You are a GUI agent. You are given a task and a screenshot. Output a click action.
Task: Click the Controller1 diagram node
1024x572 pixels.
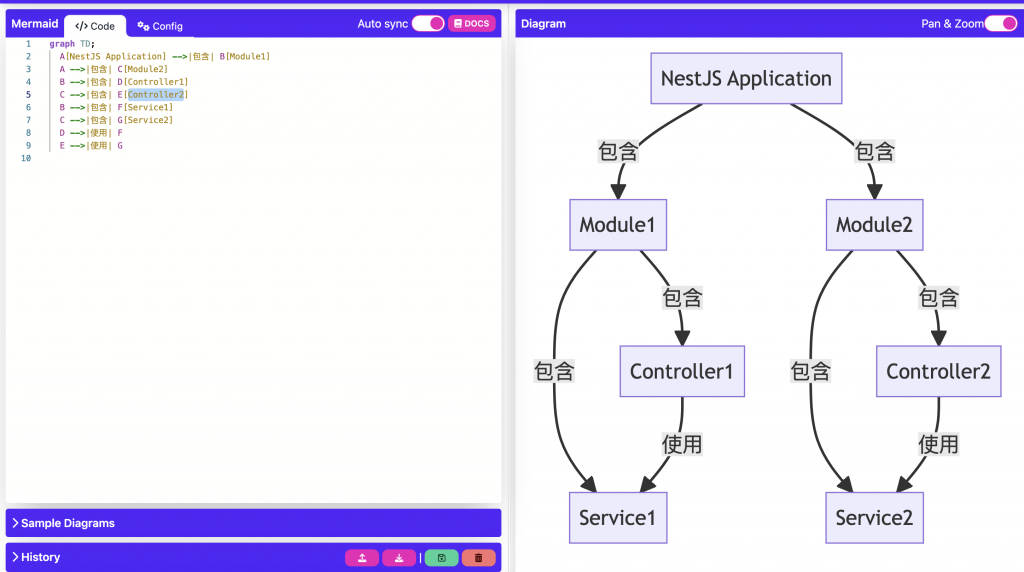coord(682,371)
